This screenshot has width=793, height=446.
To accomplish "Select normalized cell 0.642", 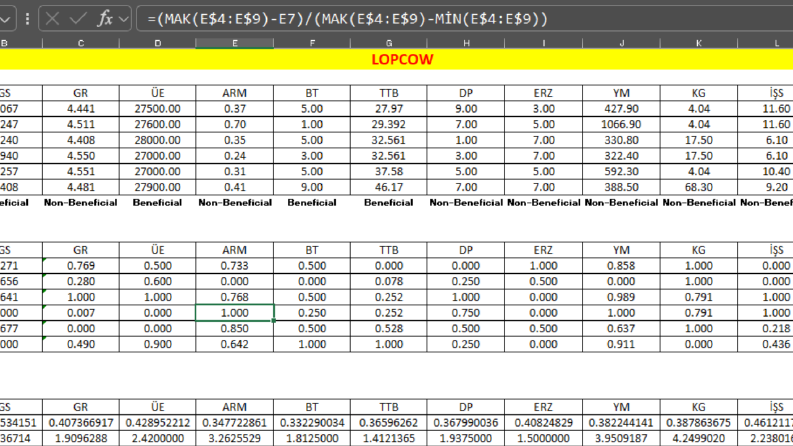I will pos(235,344).
